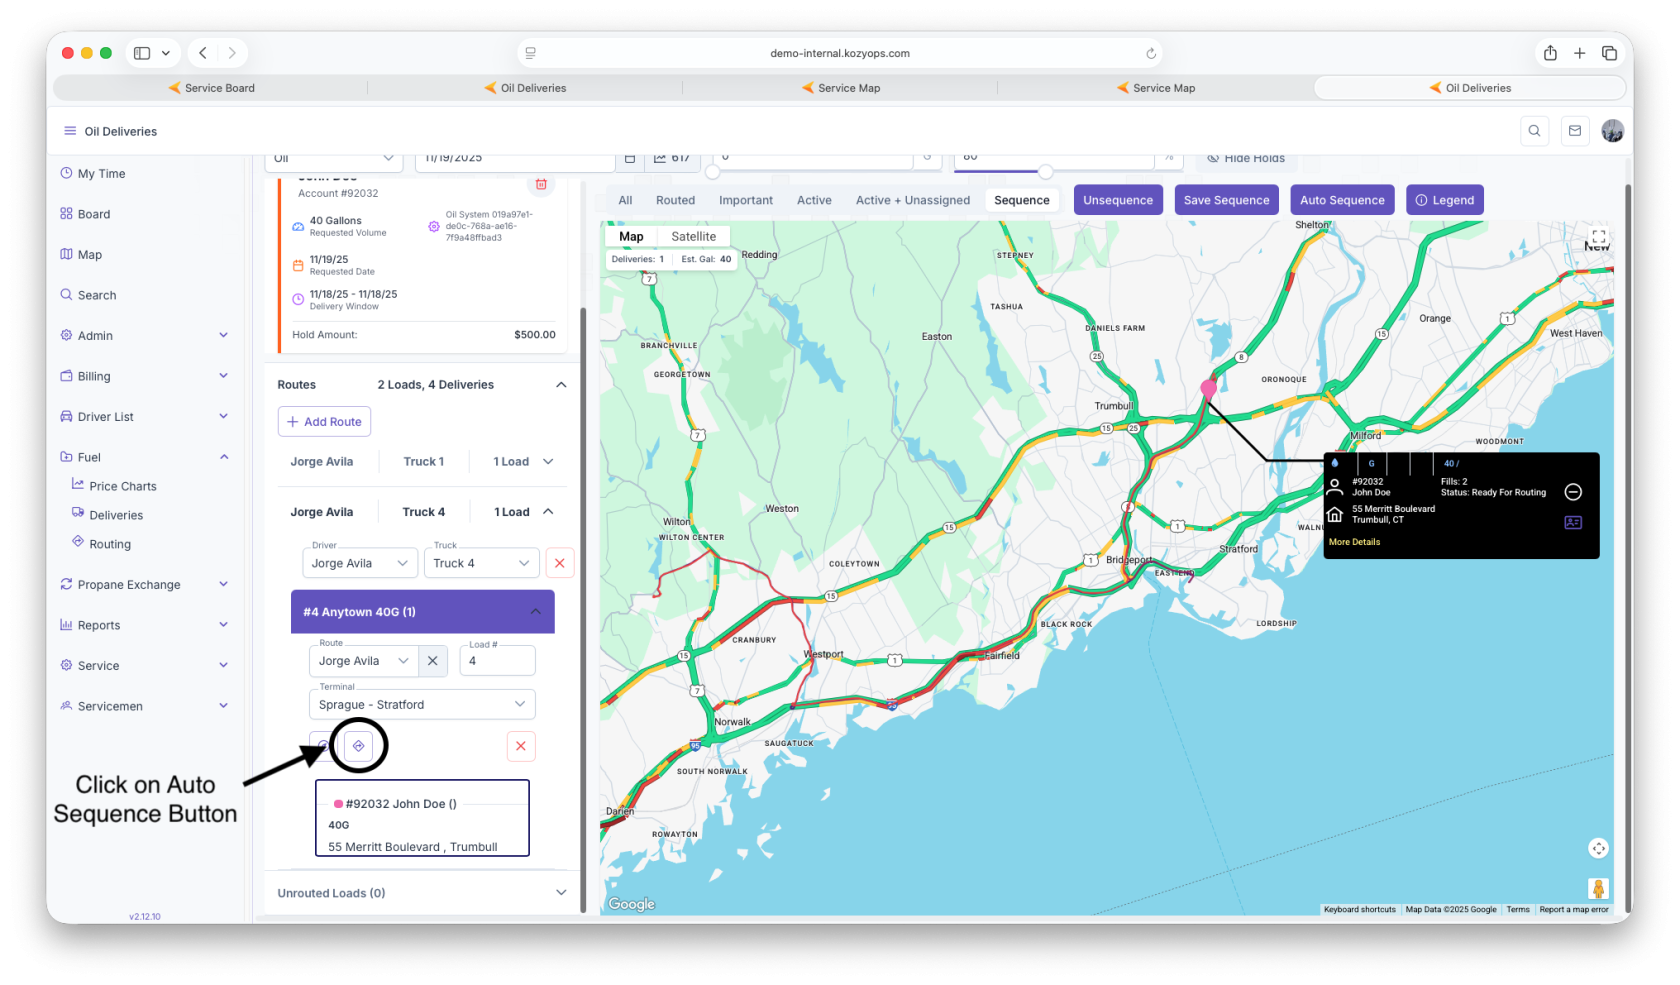Click the Save Sequence button
The height and width of the screenshot is (985, 1680).
1226,200
